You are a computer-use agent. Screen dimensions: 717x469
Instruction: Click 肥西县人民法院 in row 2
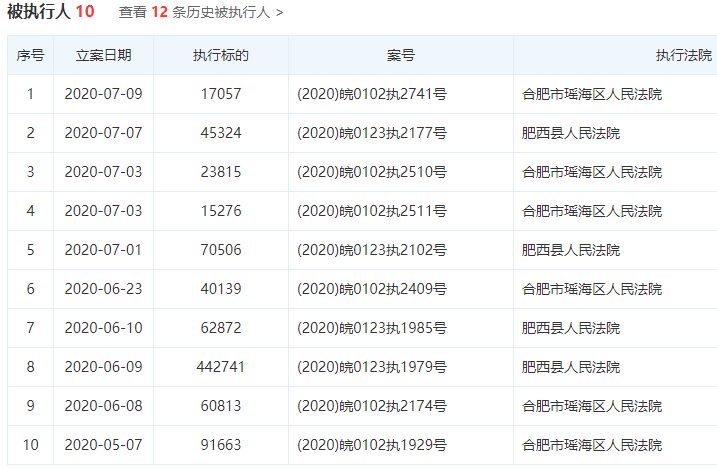571,133
